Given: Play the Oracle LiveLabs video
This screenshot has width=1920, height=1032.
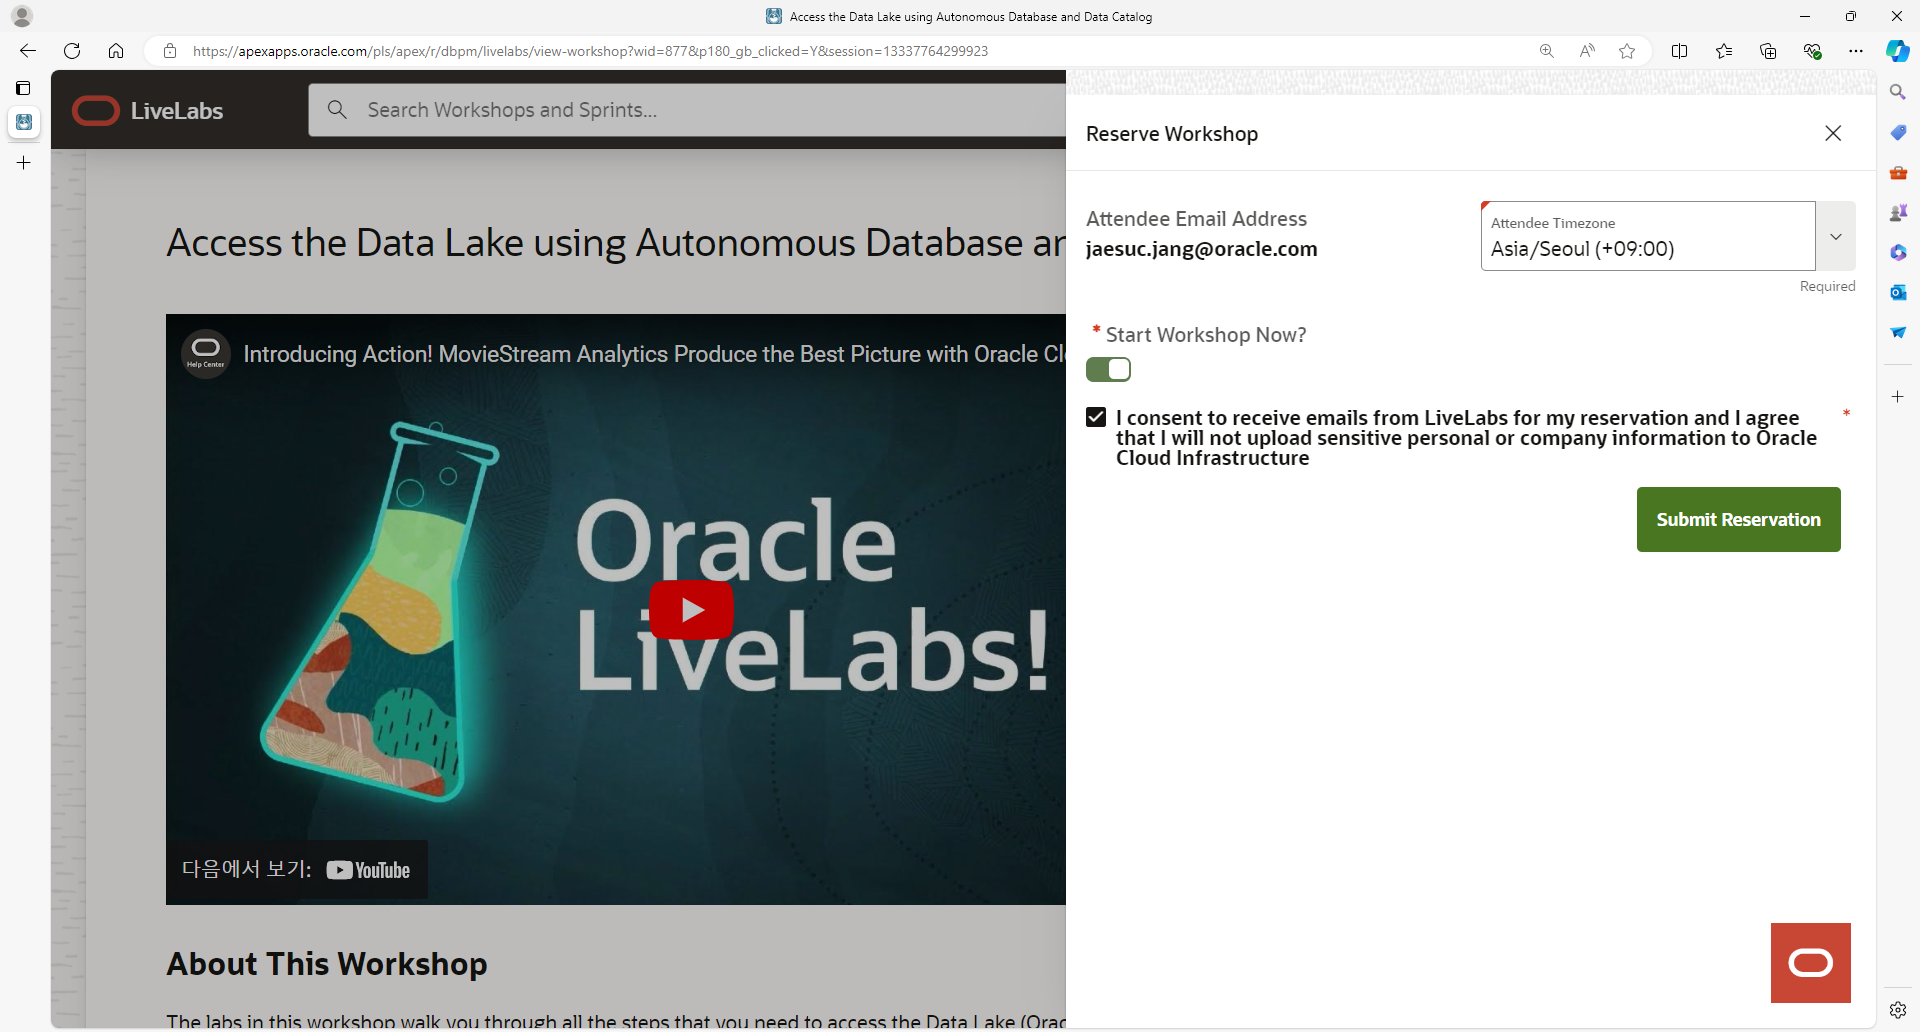Looking at the screenshot, I should pyautogui.click(x=691, y=609).
